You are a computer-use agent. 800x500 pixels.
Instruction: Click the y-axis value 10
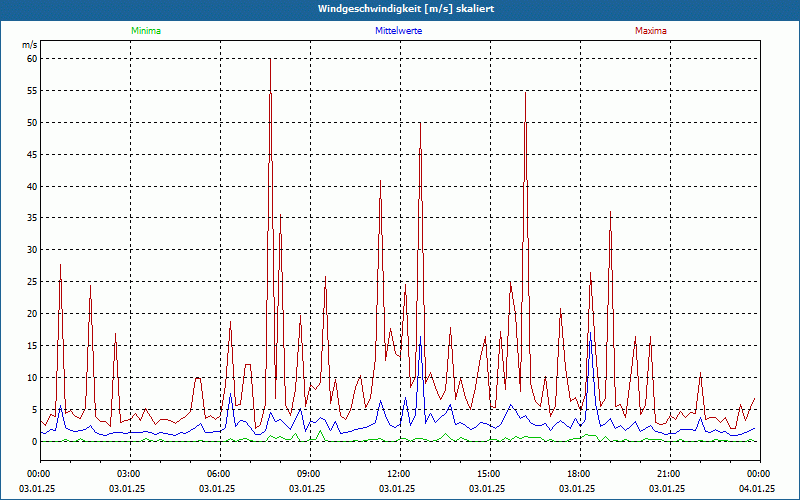(32, 378)
